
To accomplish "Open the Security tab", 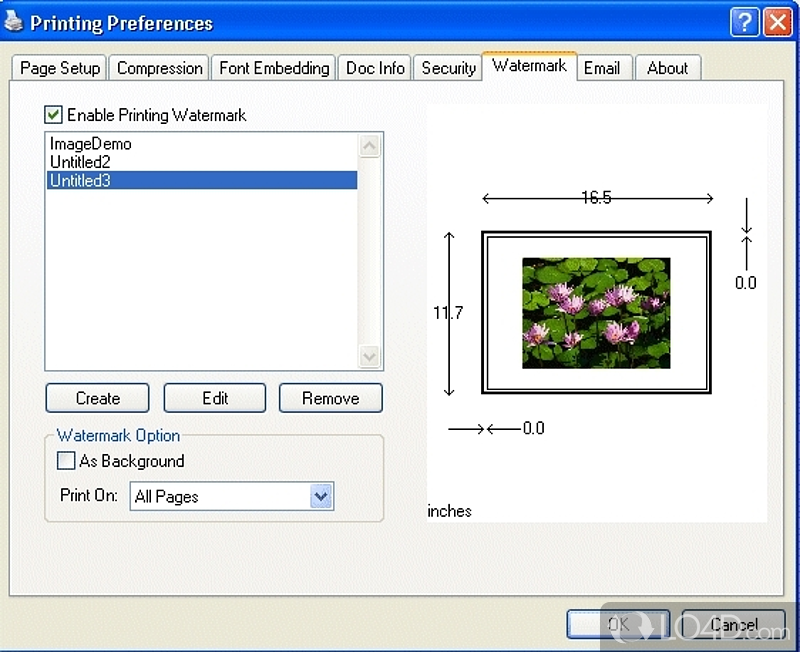I will (x=448, y=68).
